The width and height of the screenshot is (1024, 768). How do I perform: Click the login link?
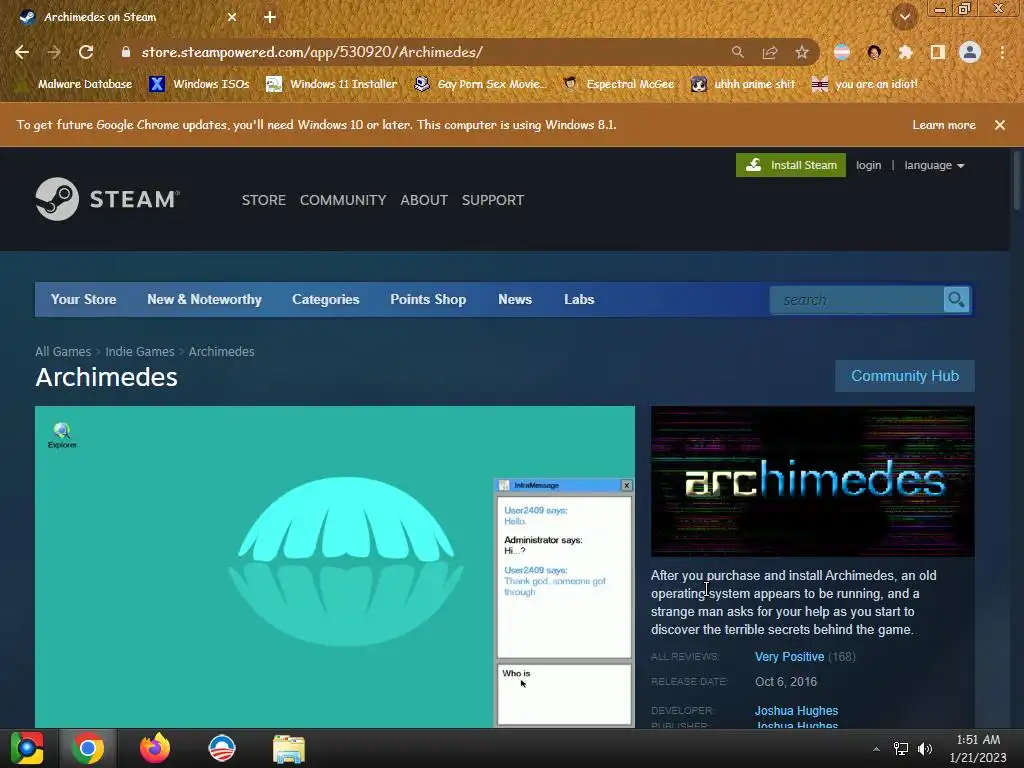(869, 165)
